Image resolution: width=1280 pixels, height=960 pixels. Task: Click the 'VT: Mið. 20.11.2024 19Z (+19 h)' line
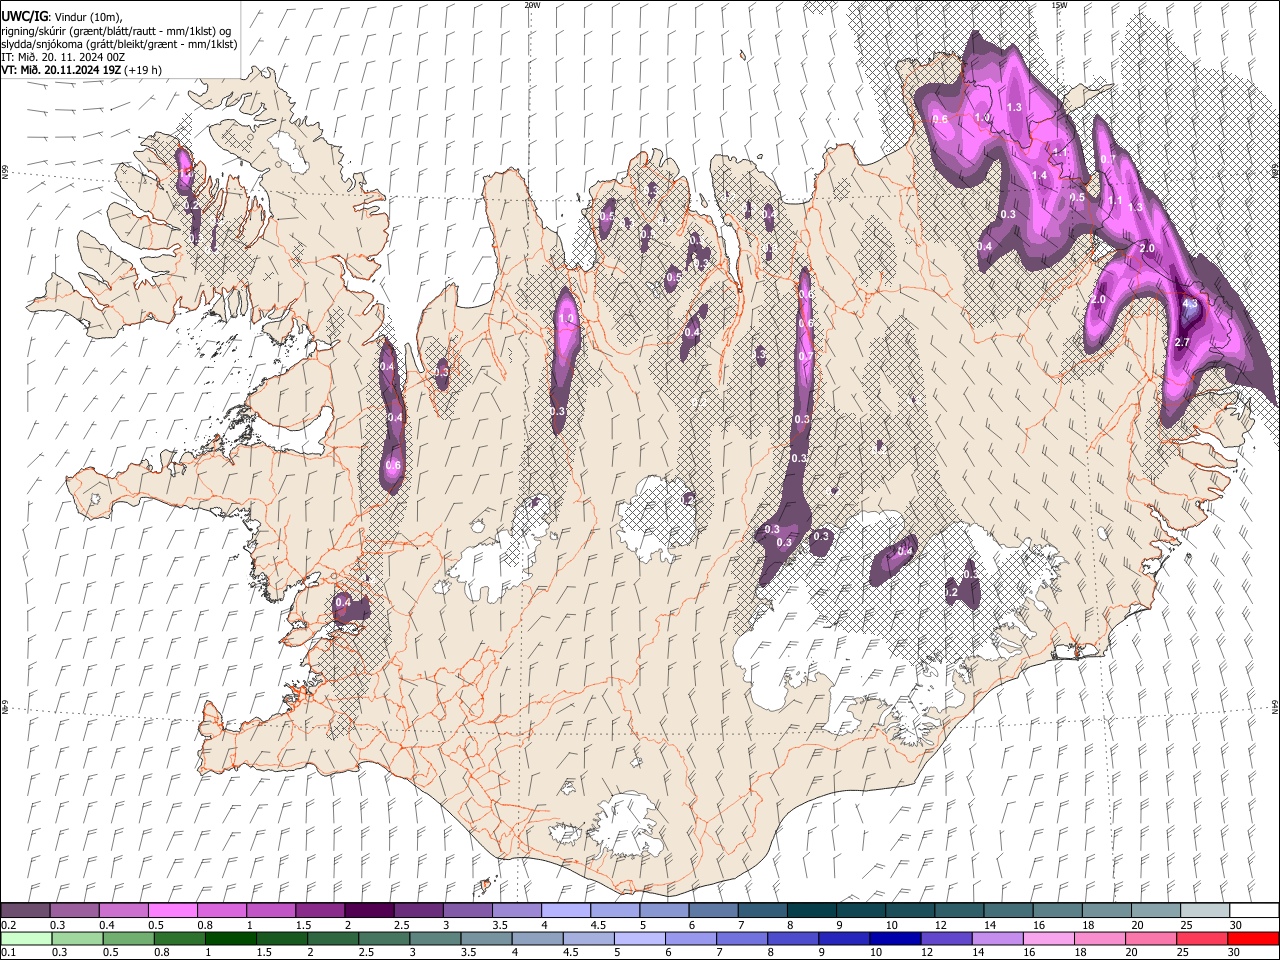81,70
